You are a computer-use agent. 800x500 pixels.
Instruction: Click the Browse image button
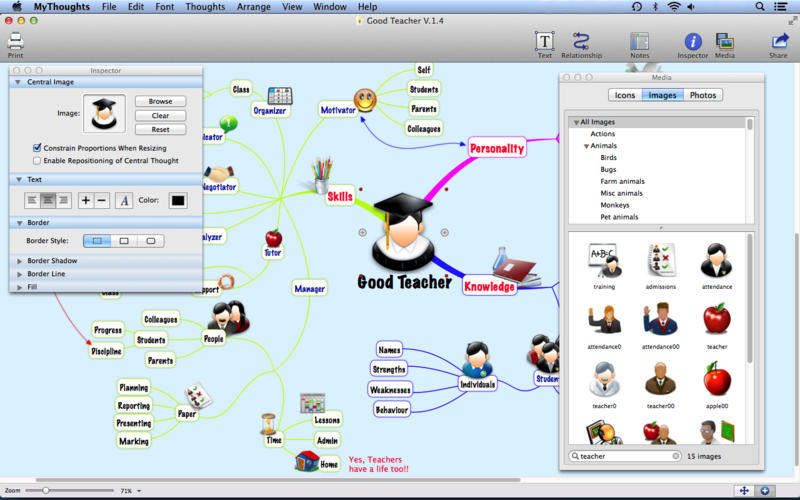click(x=160, y=102)
